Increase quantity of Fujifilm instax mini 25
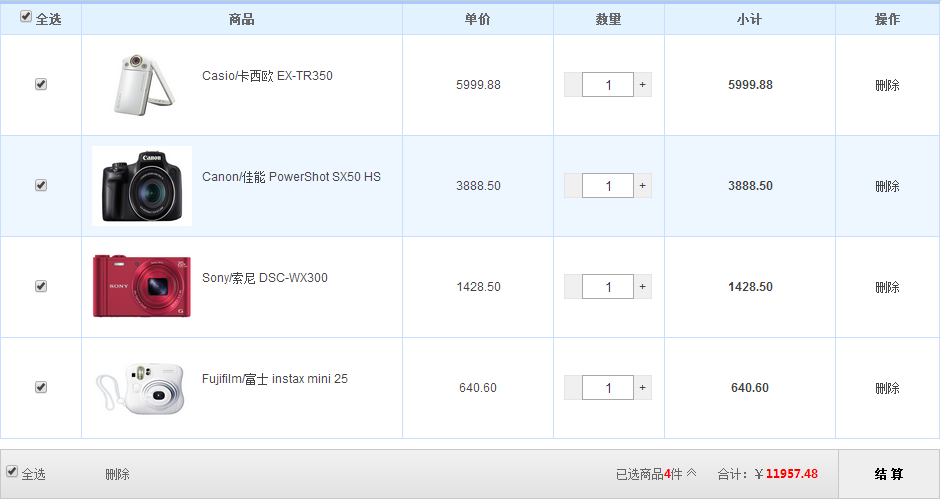Image resolution: width=941 pixels, height=500 pixels. [643, 388]
